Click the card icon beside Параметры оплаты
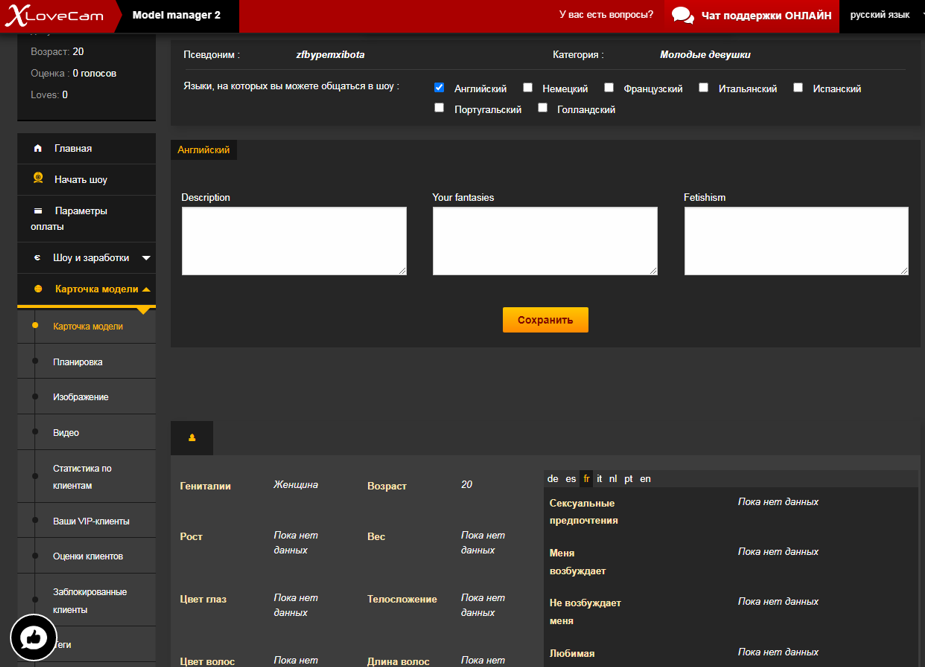Screen dimensions: 925x667 [38, 211]
